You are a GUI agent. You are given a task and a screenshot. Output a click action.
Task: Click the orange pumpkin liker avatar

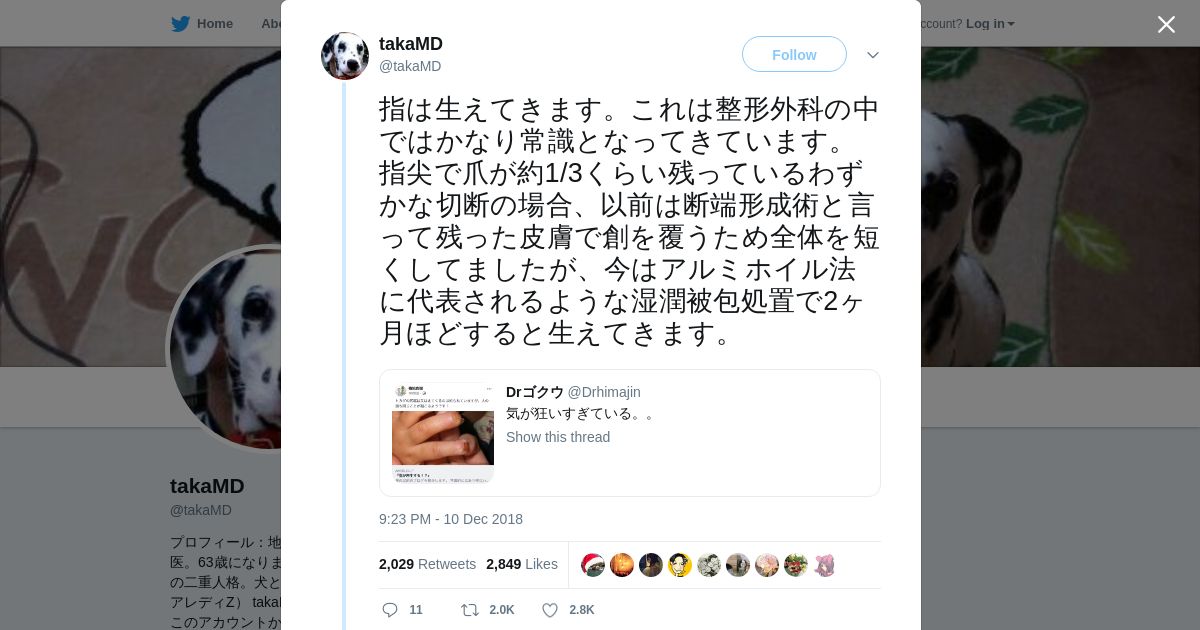point(622,565)
